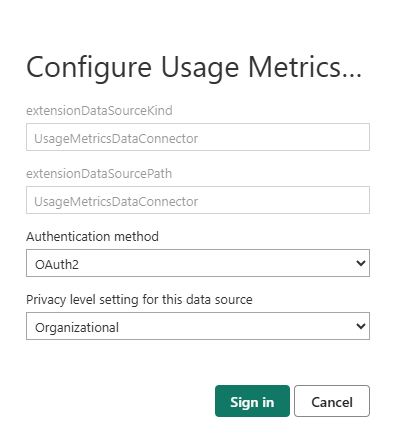Click the 'Authentication method' label
Screen dimensions: 394x440
pyautogui.click(x=92, y=237)
